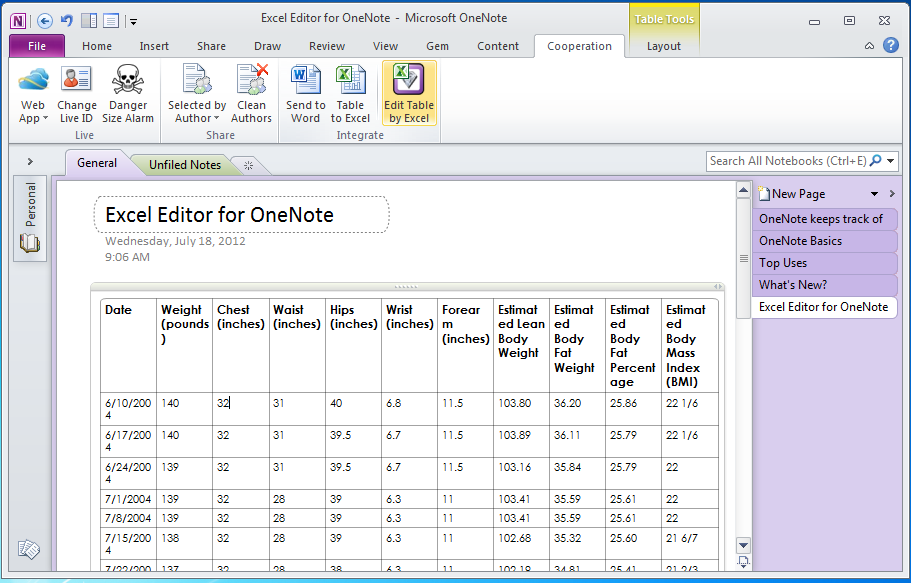The width and height of the screenshot is (911, 583).
Task: Open the View ribbon tab
Action: (385, 46)
